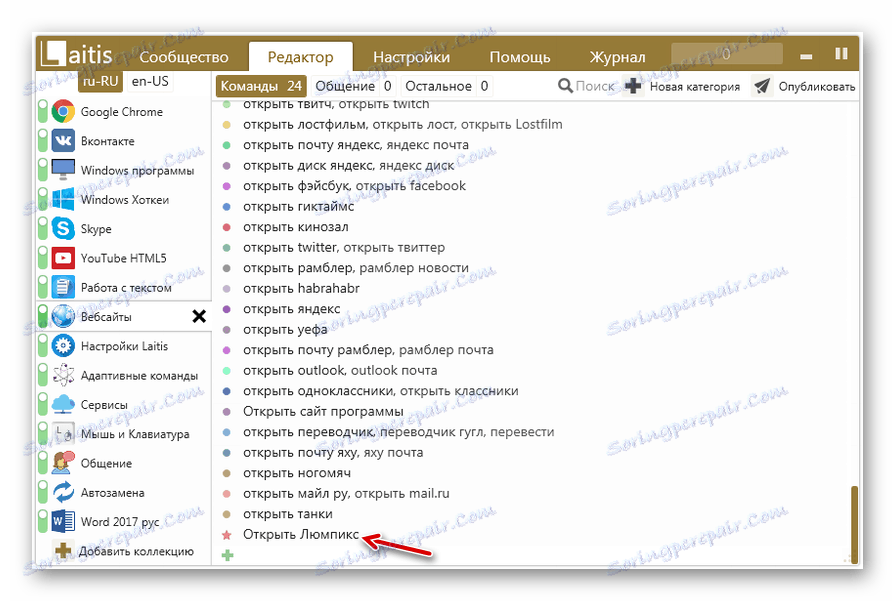
Task: Click the plus icon of Добавить коллекцию
Action: coord(63,551)
